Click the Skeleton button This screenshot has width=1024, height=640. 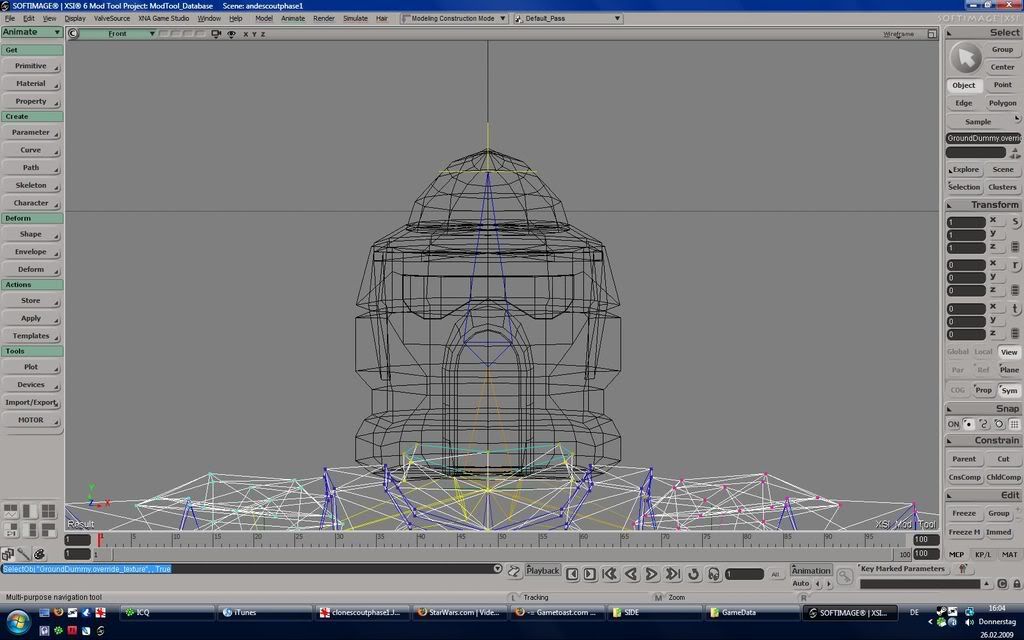pos(31,185)
